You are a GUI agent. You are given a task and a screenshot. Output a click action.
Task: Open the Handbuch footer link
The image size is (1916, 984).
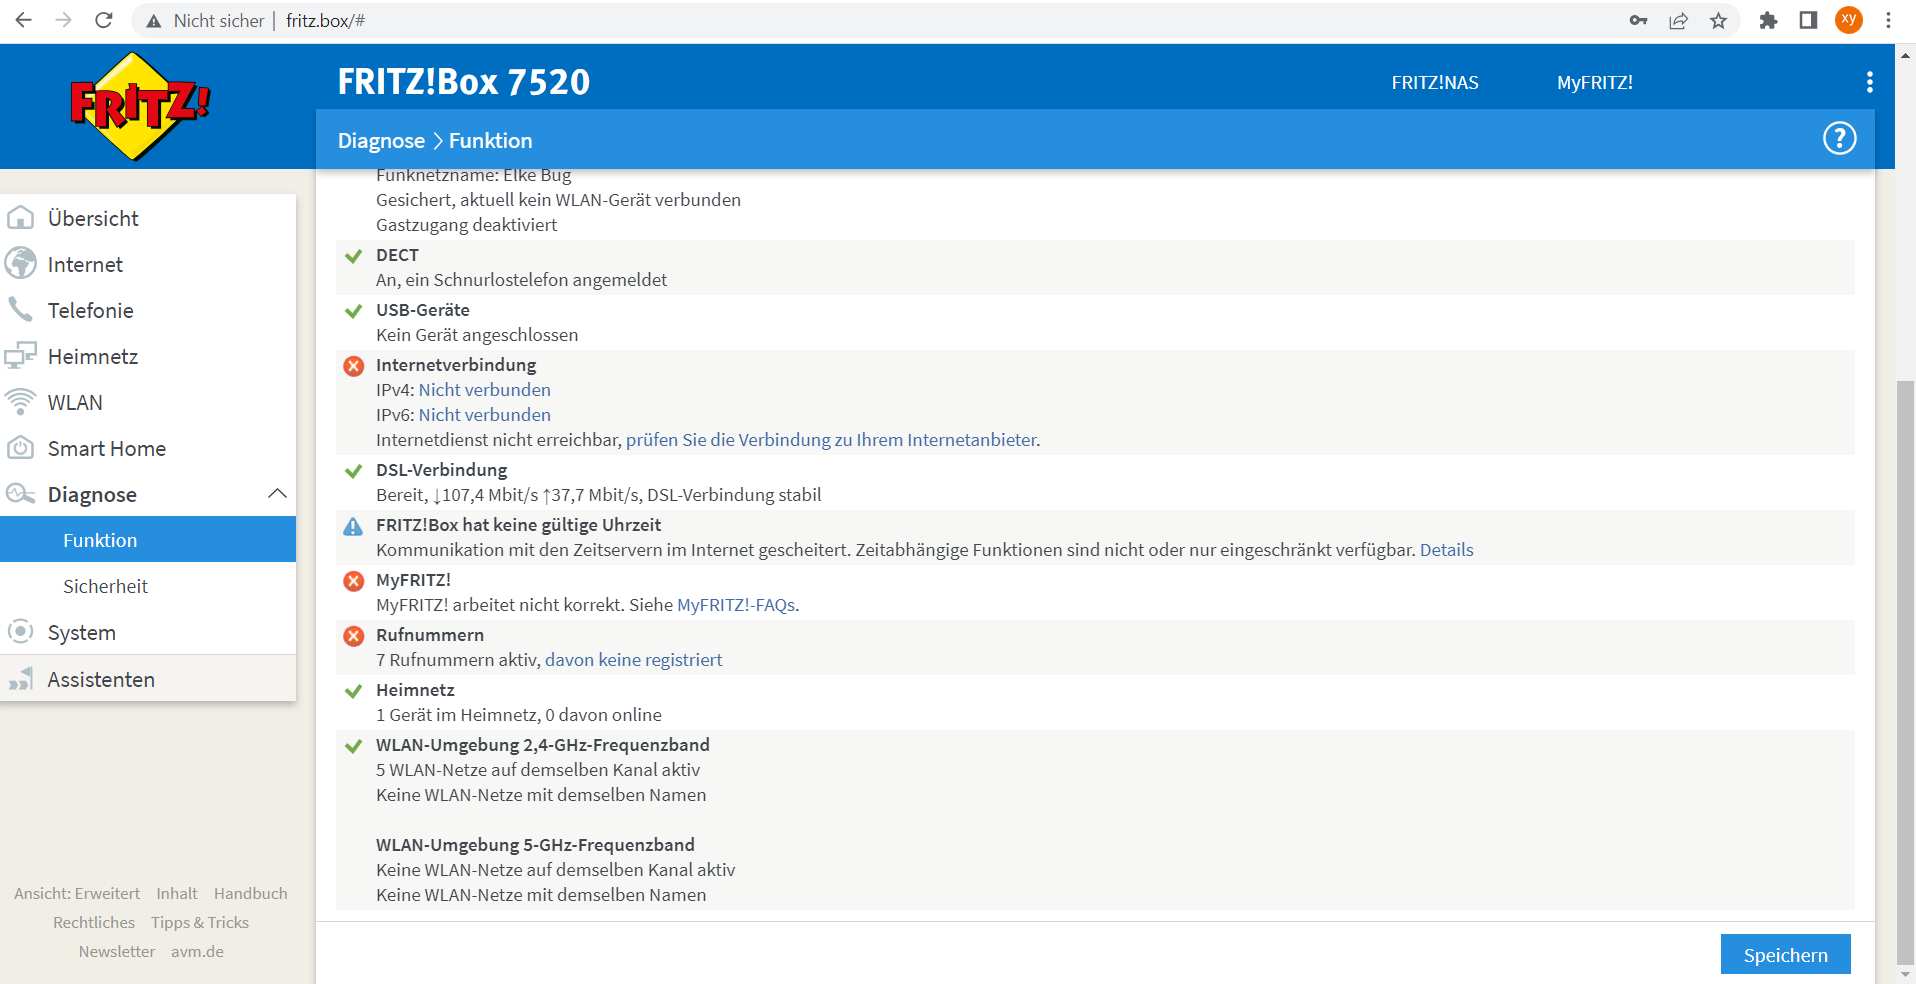pos(250,893)
